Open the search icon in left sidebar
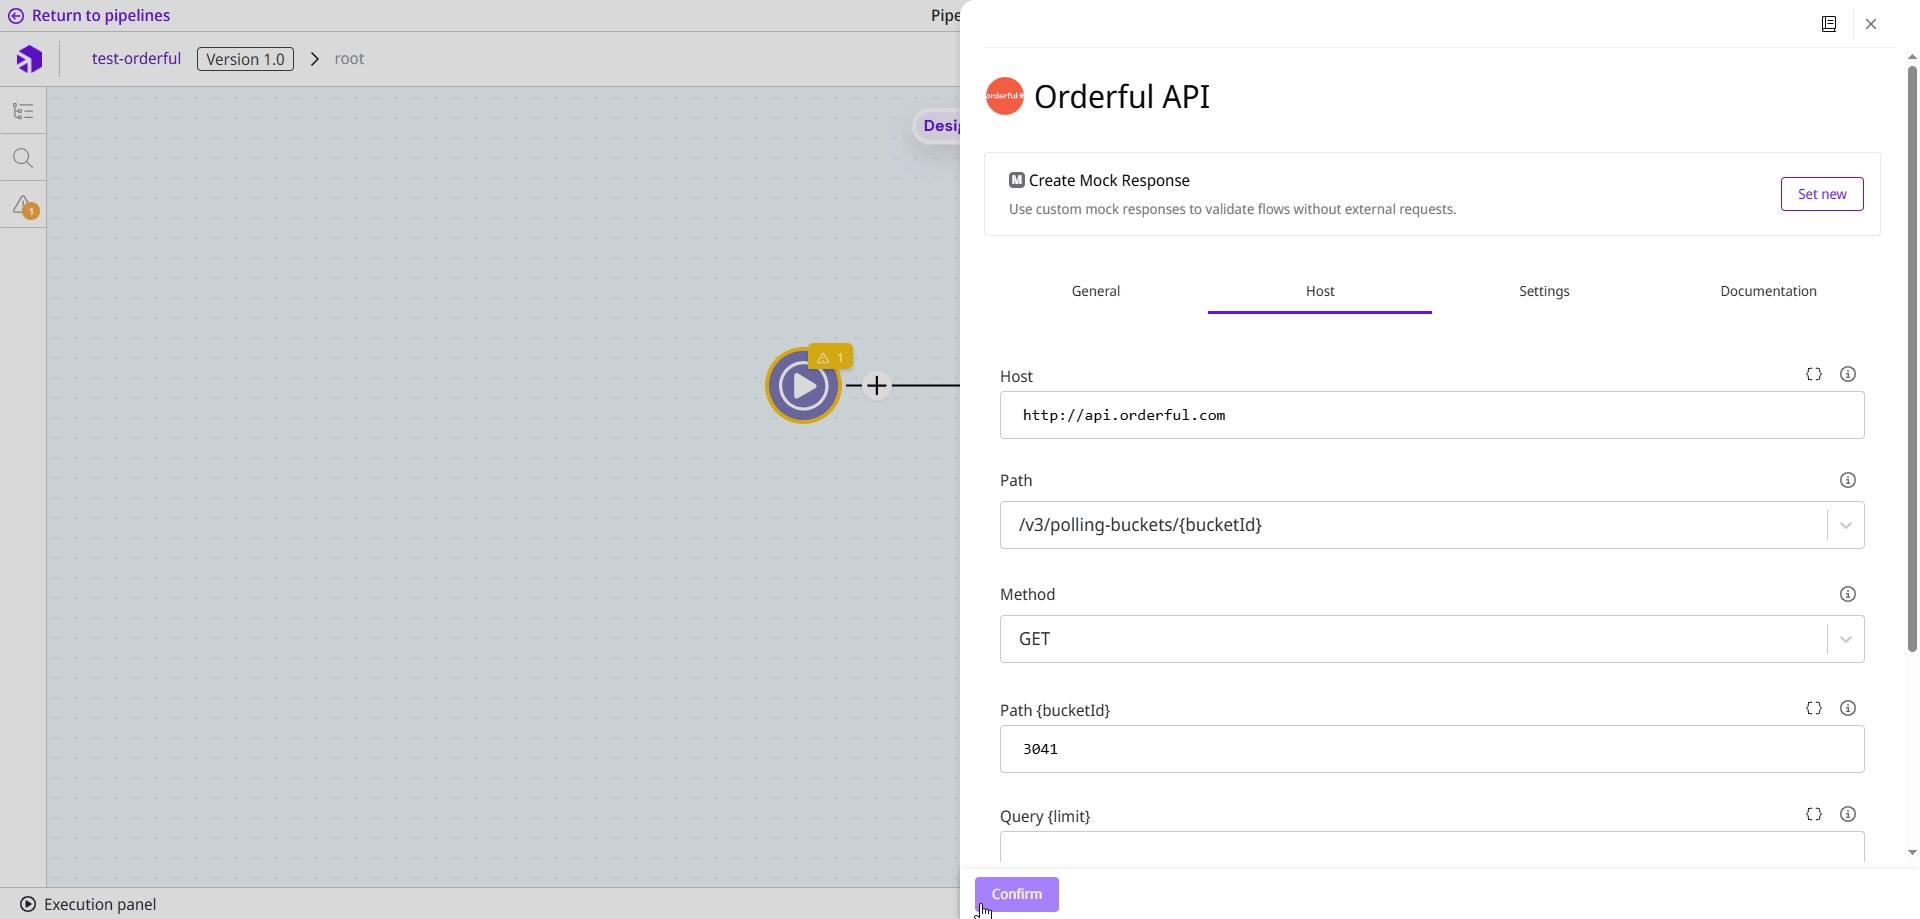Image resolution: width=1920 pixels, height=919 pixels. (x=23, y=158)
